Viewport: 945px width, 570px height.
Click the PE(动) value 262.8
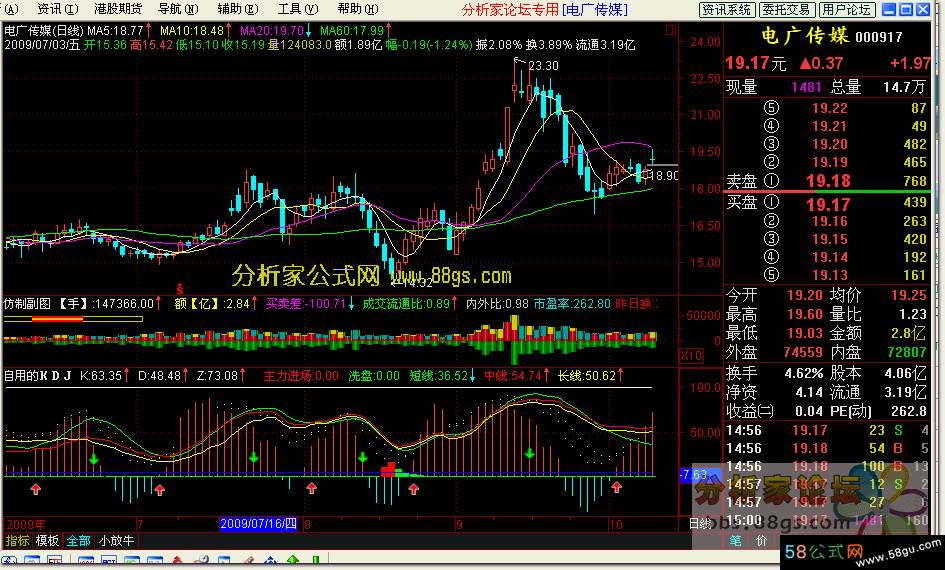(908, 411)
